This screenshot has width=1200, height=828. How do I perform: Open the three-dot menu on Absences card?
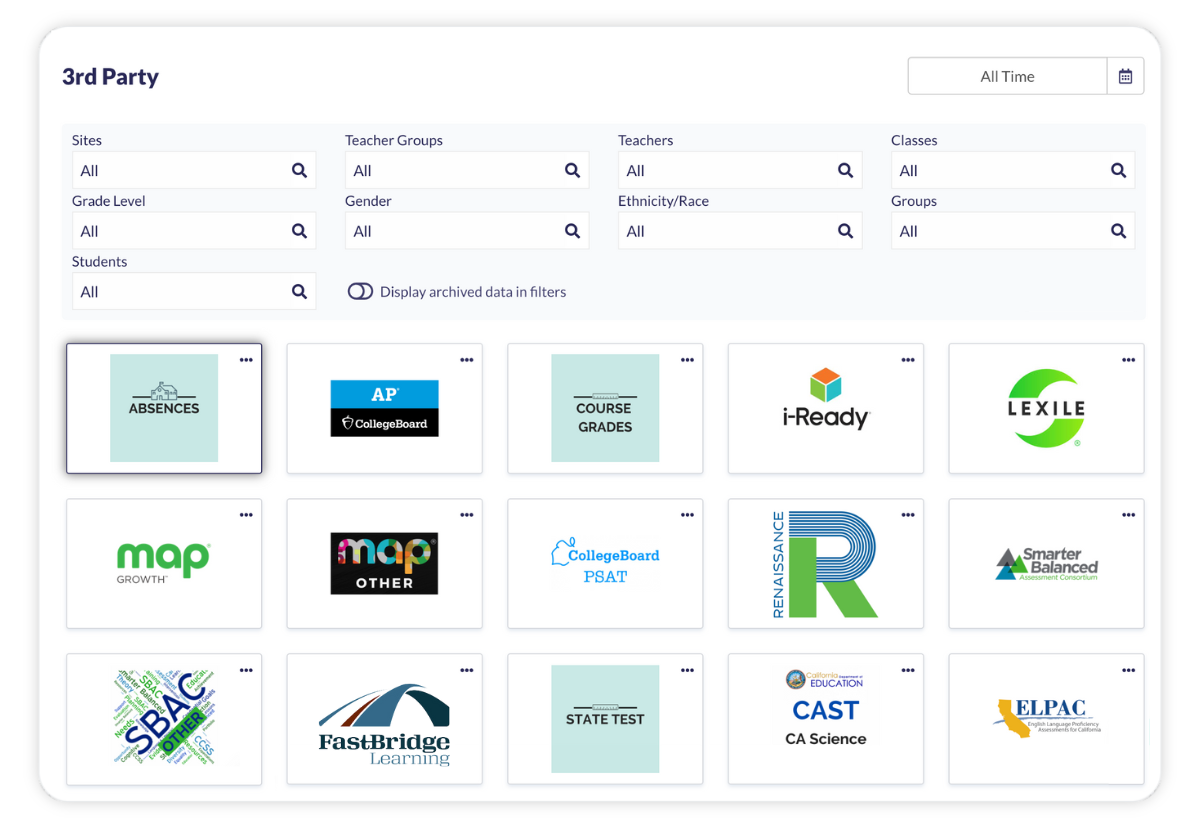[246, 360]
